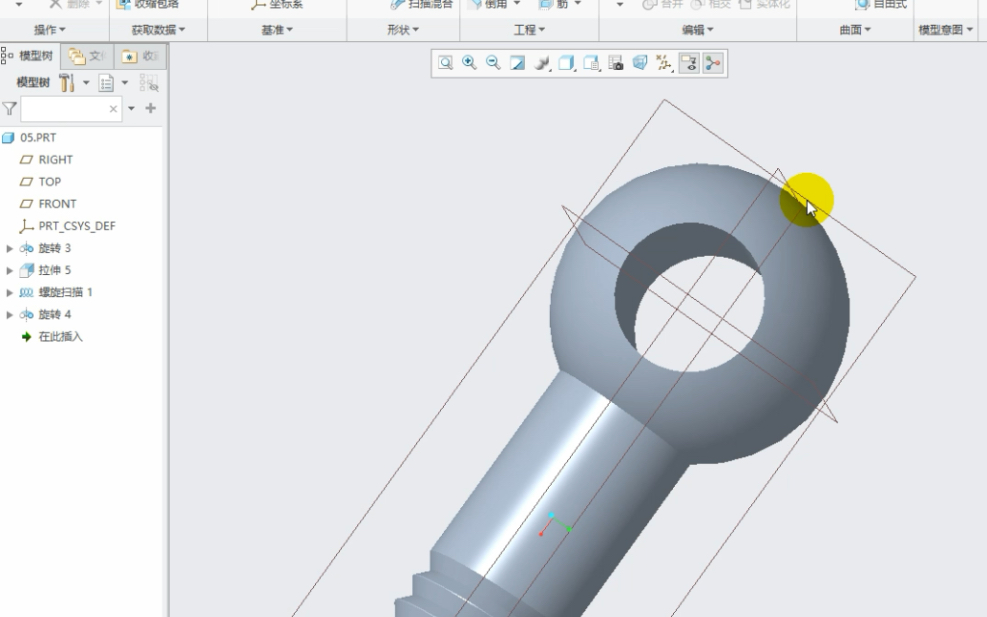Viewport: 987px width, 617px height.
Task: Click the model tree search input field
Action: (x=65, y=107)
